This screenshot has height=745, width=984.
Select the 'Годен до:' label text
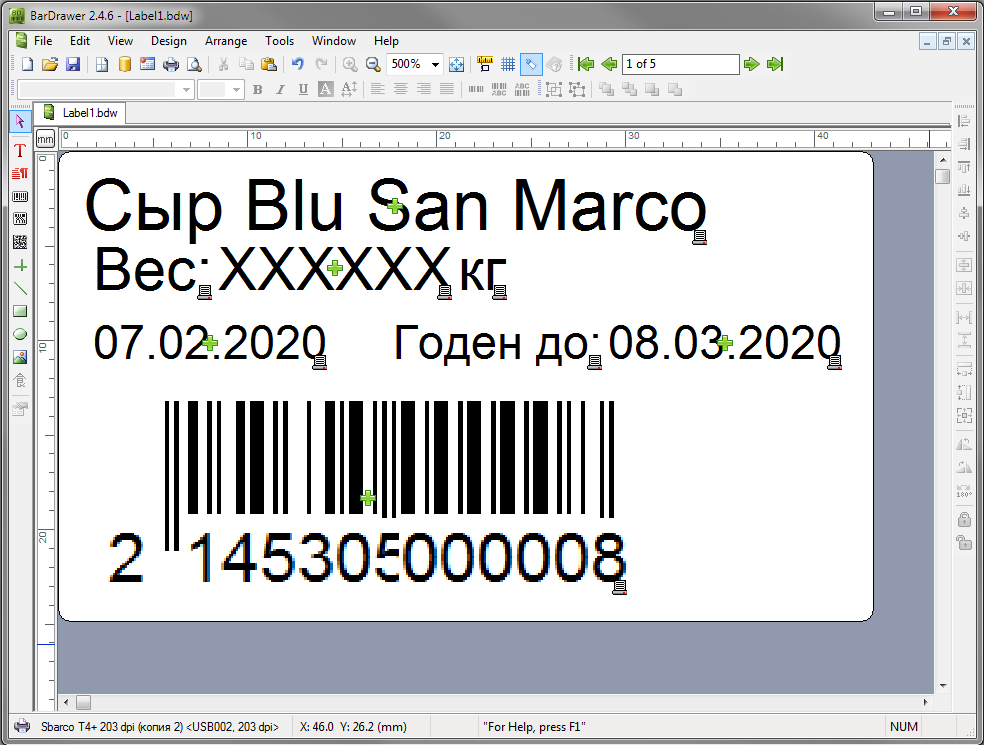click(x=496, y=343)
